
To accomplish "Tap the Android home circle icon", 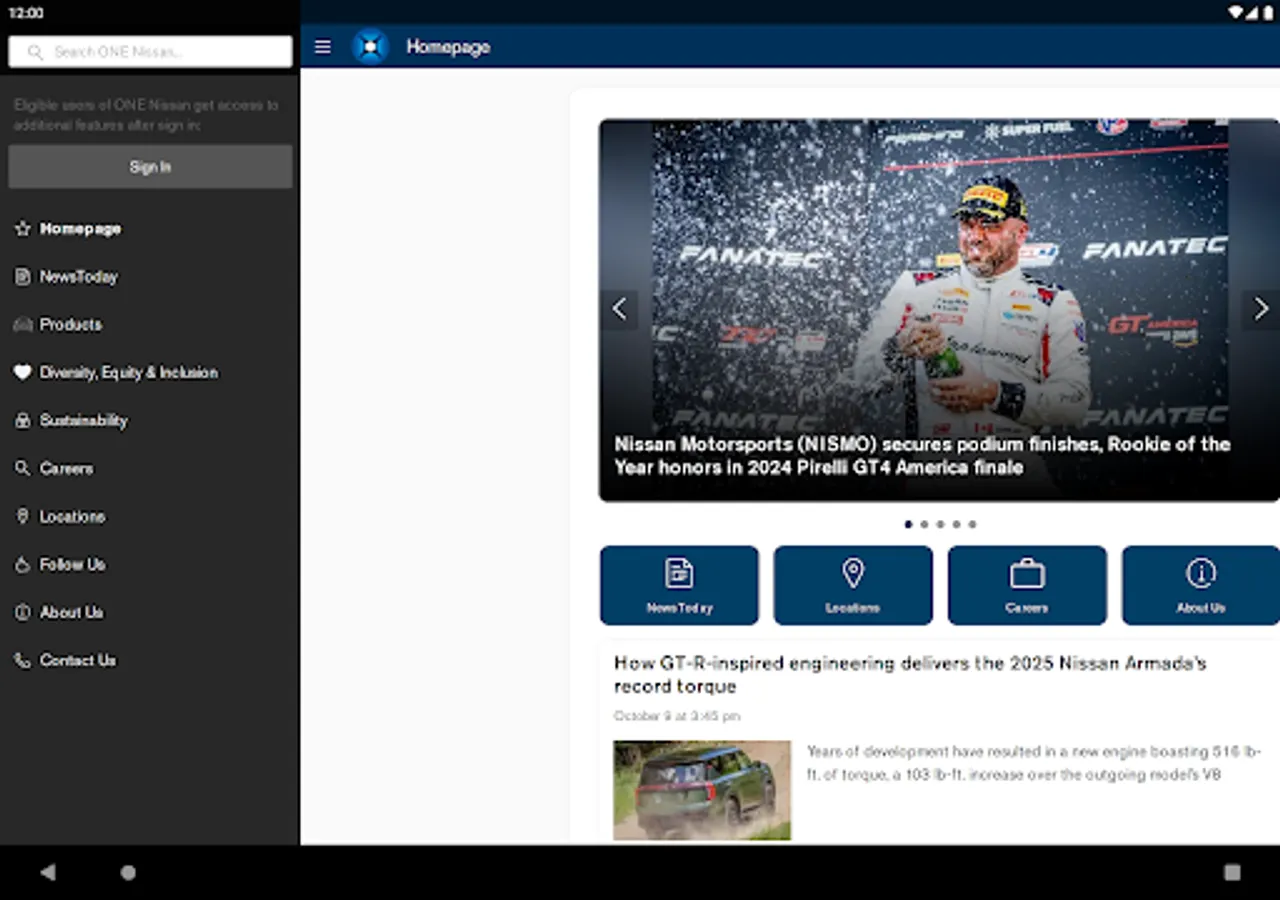I will click(x=128, y=872).
